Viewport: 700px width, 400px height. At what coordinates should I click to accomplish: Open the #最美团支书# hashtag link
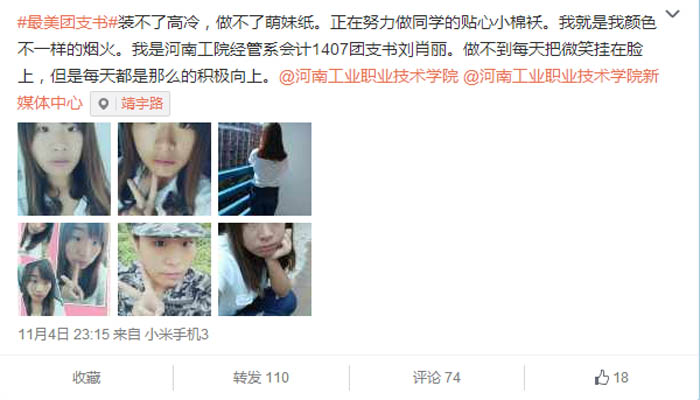[x=67, y=22]
